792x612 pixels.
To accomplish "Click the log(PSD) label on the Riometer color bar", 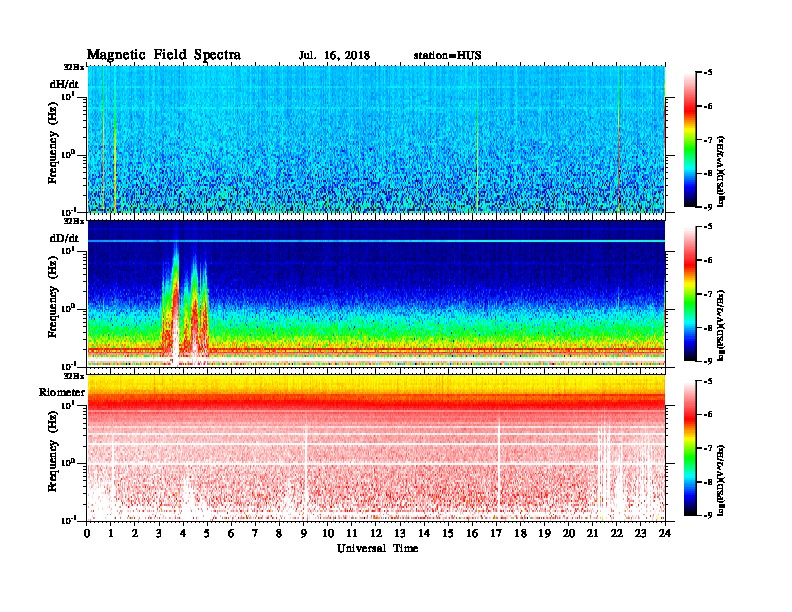I will pos(721,480).
